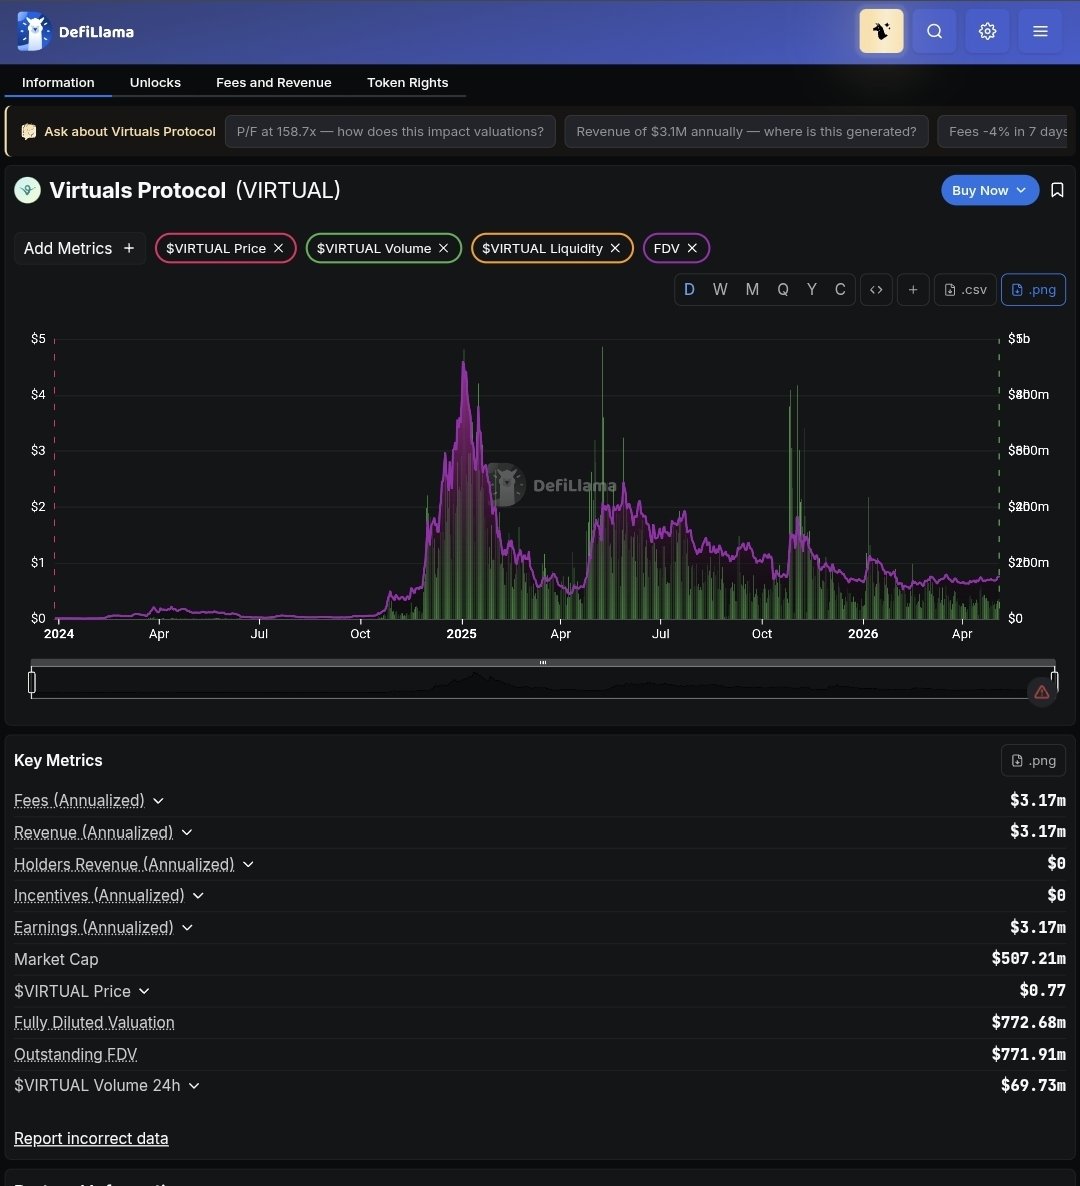Open the Buy Now dropdown

coord(989,191)
